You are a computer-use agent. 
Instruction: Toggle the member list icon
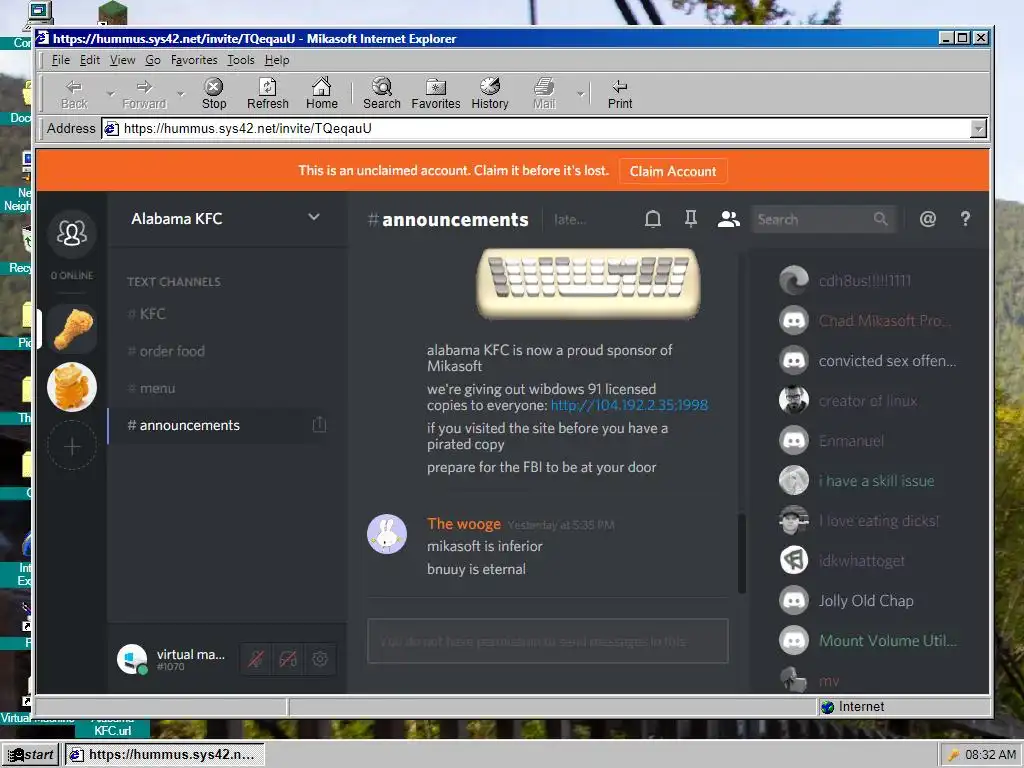(728, 219)
